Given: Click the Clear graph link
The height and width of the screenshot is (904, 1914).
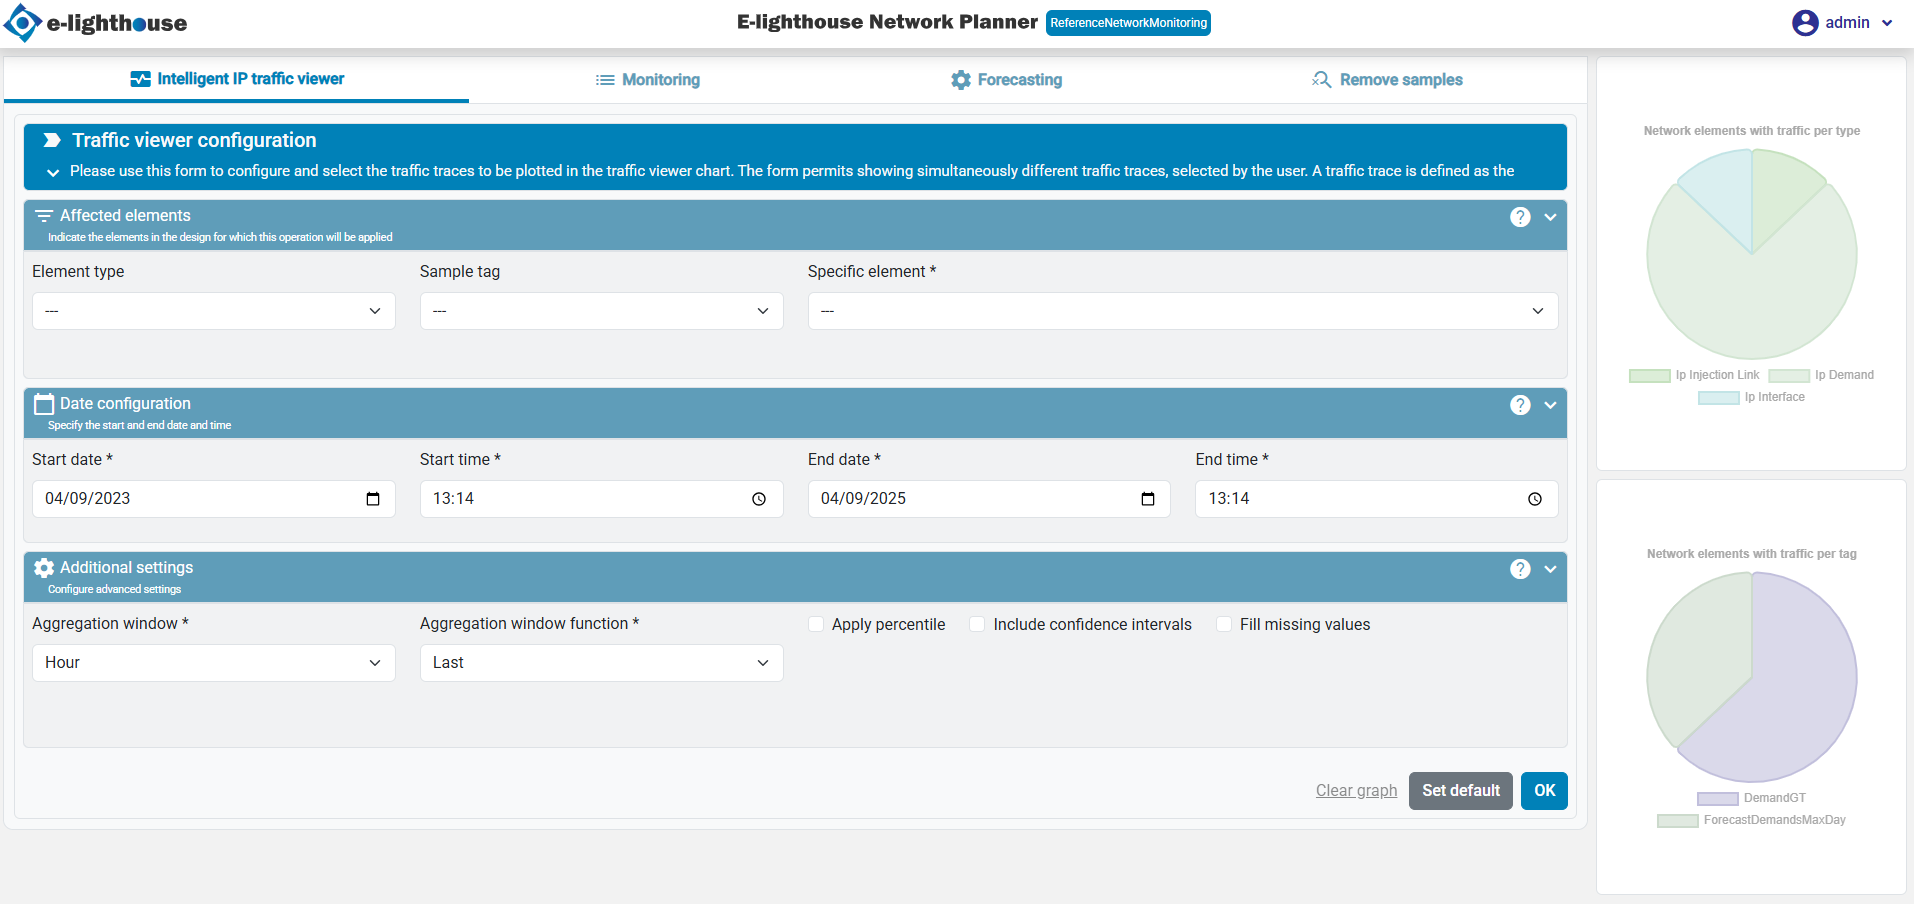Looking at the screenshot, I should [1355, 790].
